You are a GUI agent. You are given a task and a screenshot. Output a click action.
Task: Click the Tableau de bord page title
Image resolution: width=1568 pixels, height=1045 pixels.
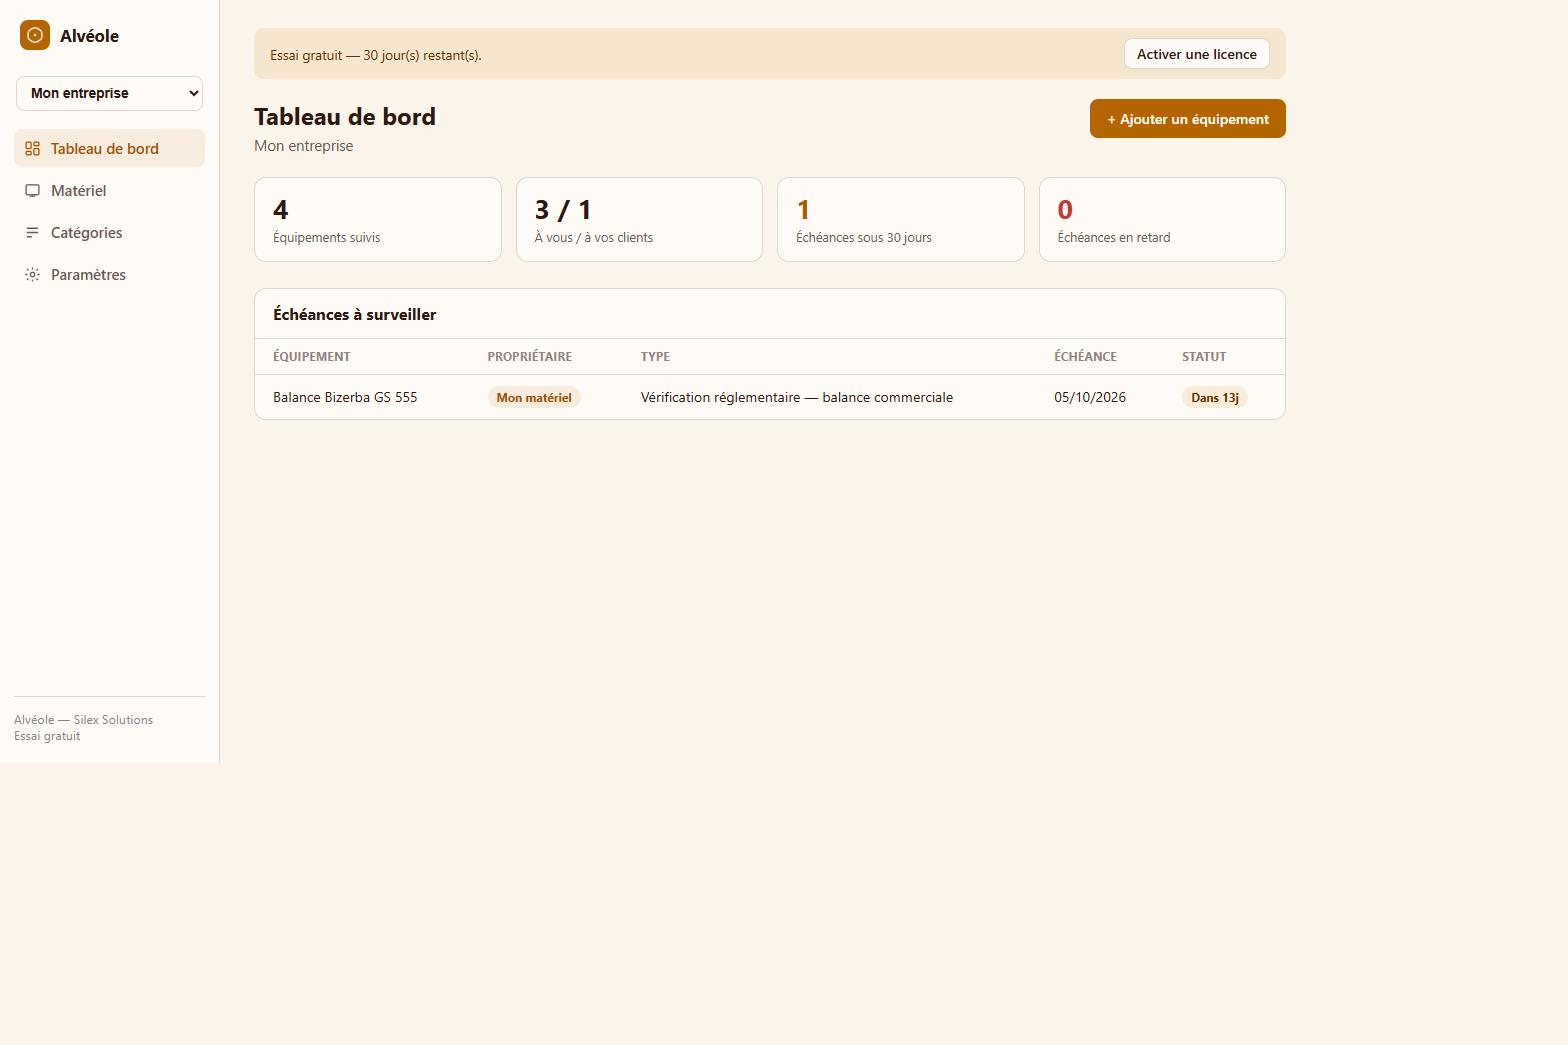click(345, 116)
